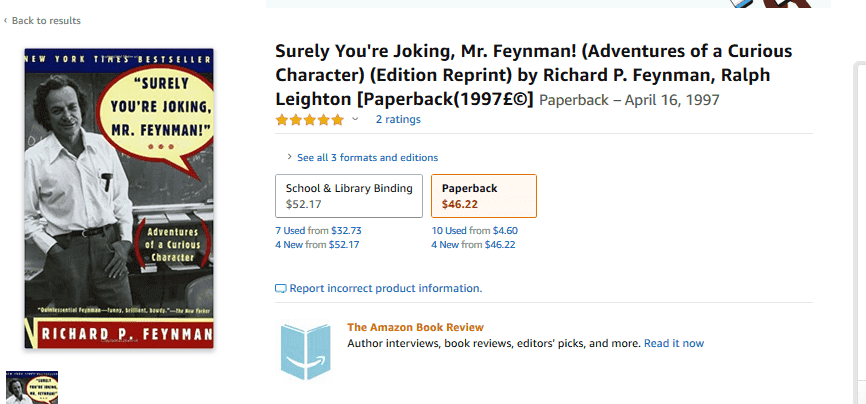The width and height of the screenshot is (866, 404).
Task: Expand See all 3 formats and editions
Action: click(x=367, y=158)
